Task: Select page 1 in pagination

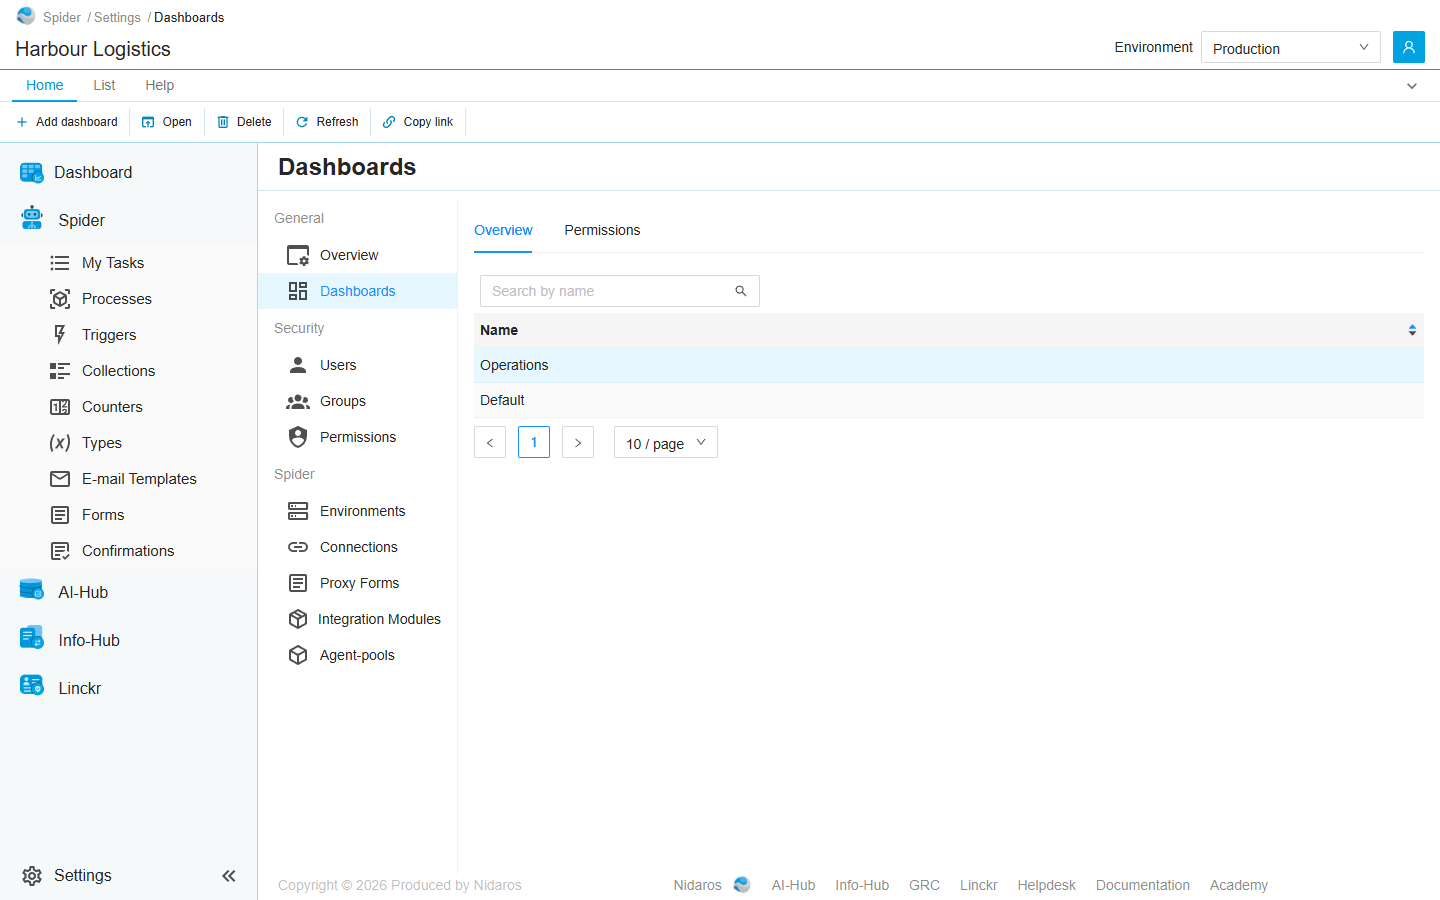Action: [534, 442]
